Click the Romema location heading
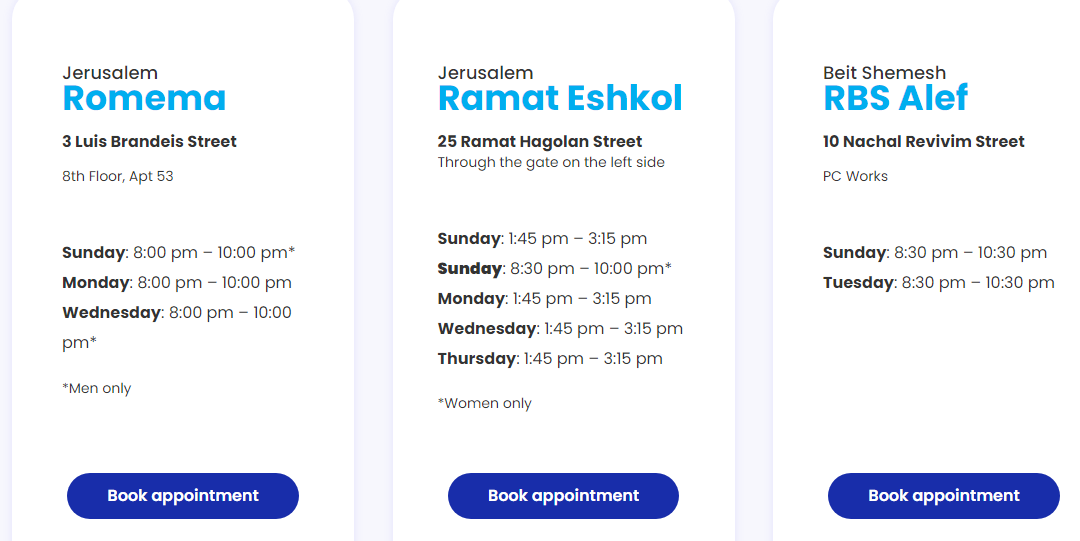This screenshot has height=541, width=1080. [x=144, y=98]
